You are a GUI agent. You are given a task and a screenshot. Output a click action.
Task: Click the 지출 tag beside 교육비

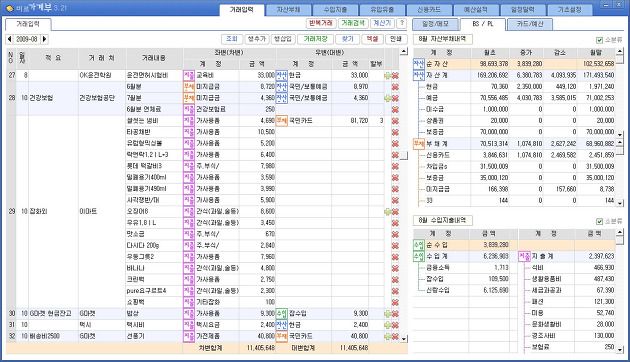[x=189, y=76]
